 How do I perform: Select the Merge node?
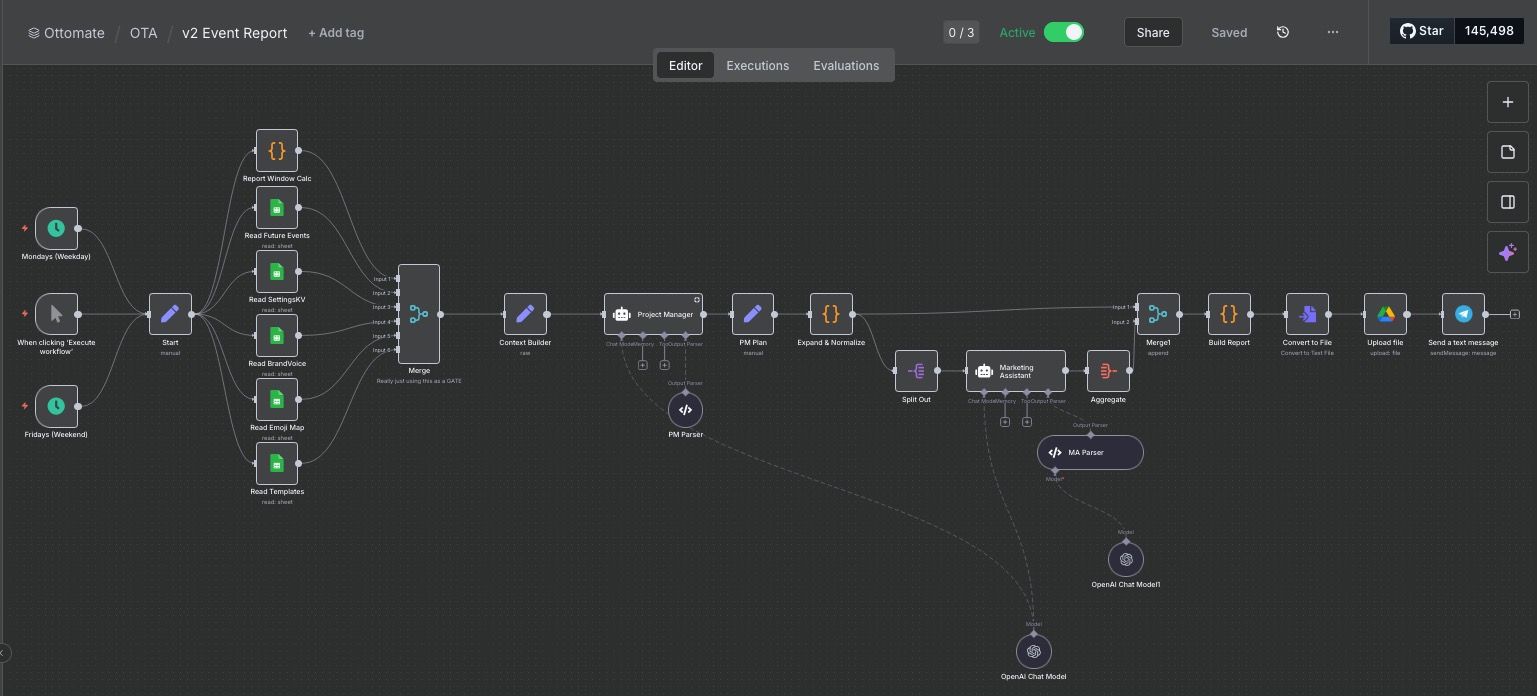point(418,313)
